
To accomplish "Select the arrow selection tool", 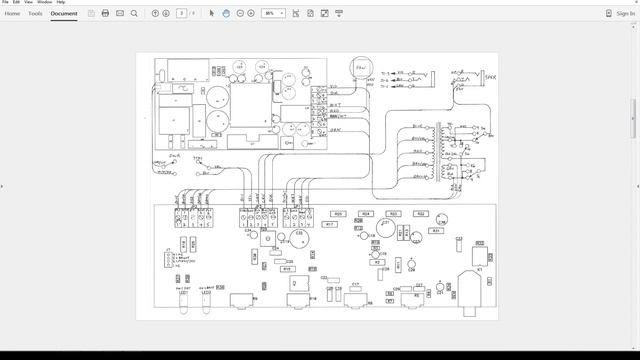I will tap(211, 13).
